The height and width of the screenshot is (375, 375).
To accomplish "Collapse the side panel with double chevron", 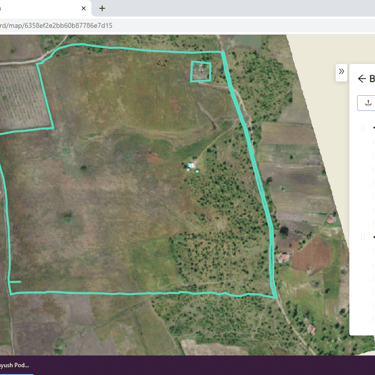I will pyautogui.click(x=341, y=71).
